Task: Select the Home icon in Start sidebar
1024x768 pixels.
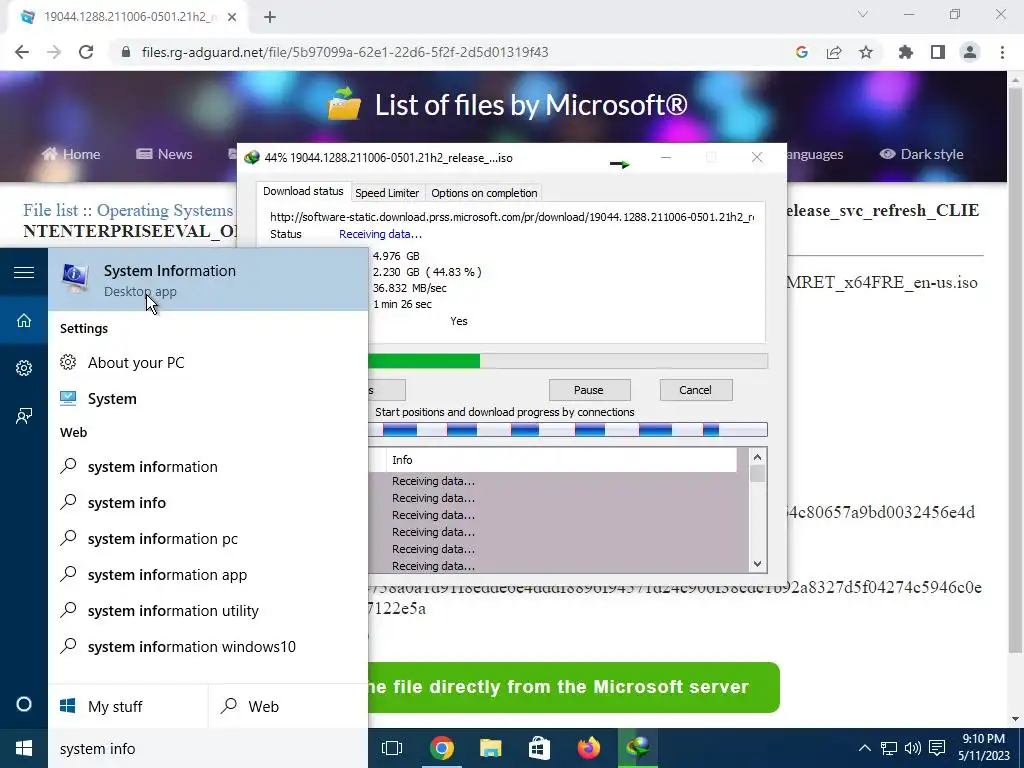Action: coord(24,320)
